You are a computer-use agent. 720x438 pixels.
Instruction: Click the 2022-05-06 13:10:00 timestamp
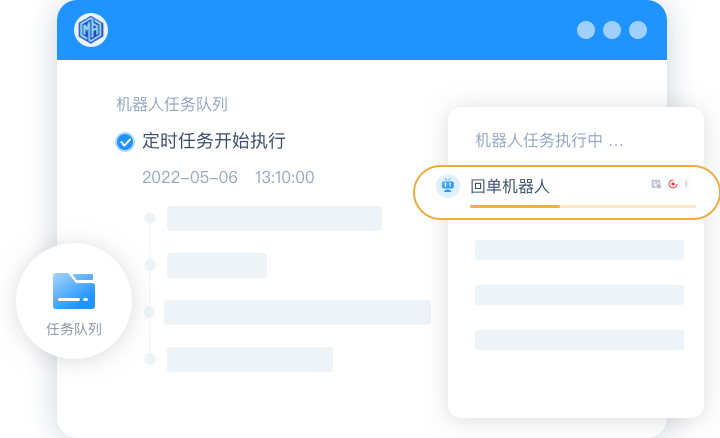click(x=228, y=177)
